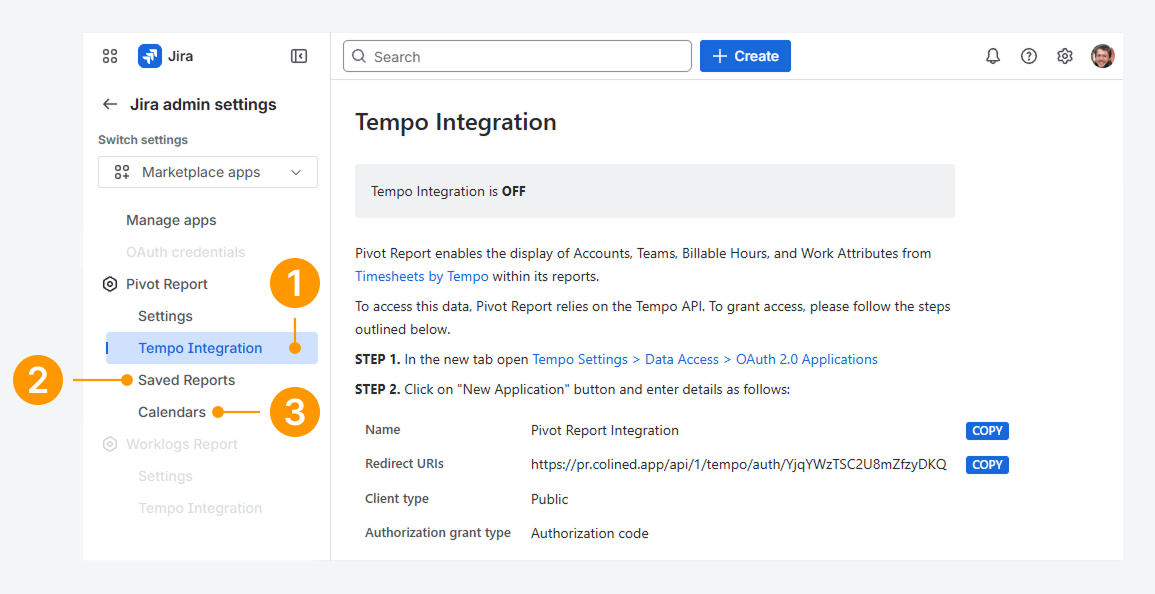Click the Marketplace apps grid icon

pos(122,172)
